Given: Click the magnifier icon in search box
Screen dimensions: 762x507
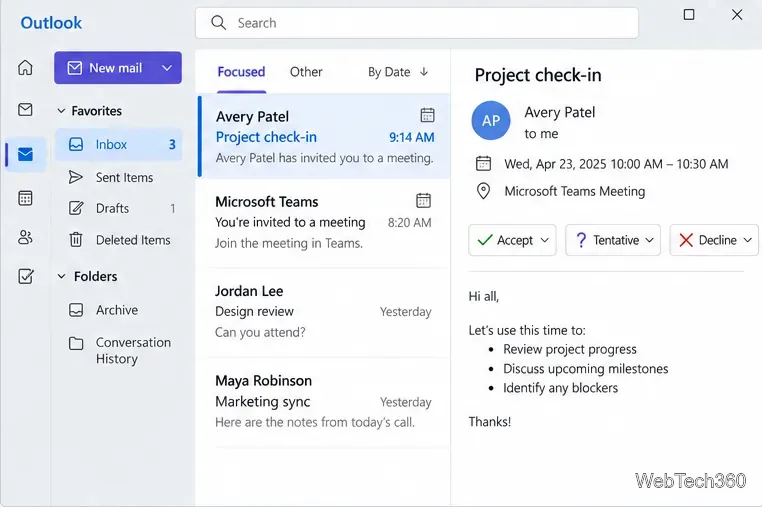Looking at the screenshot, I should pos(219,23).
